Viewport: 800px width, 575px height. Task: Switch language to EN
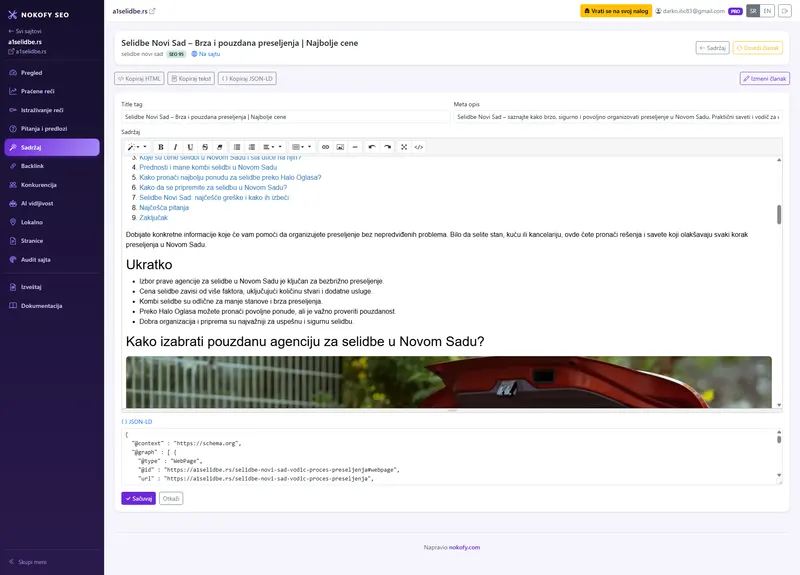767,11
